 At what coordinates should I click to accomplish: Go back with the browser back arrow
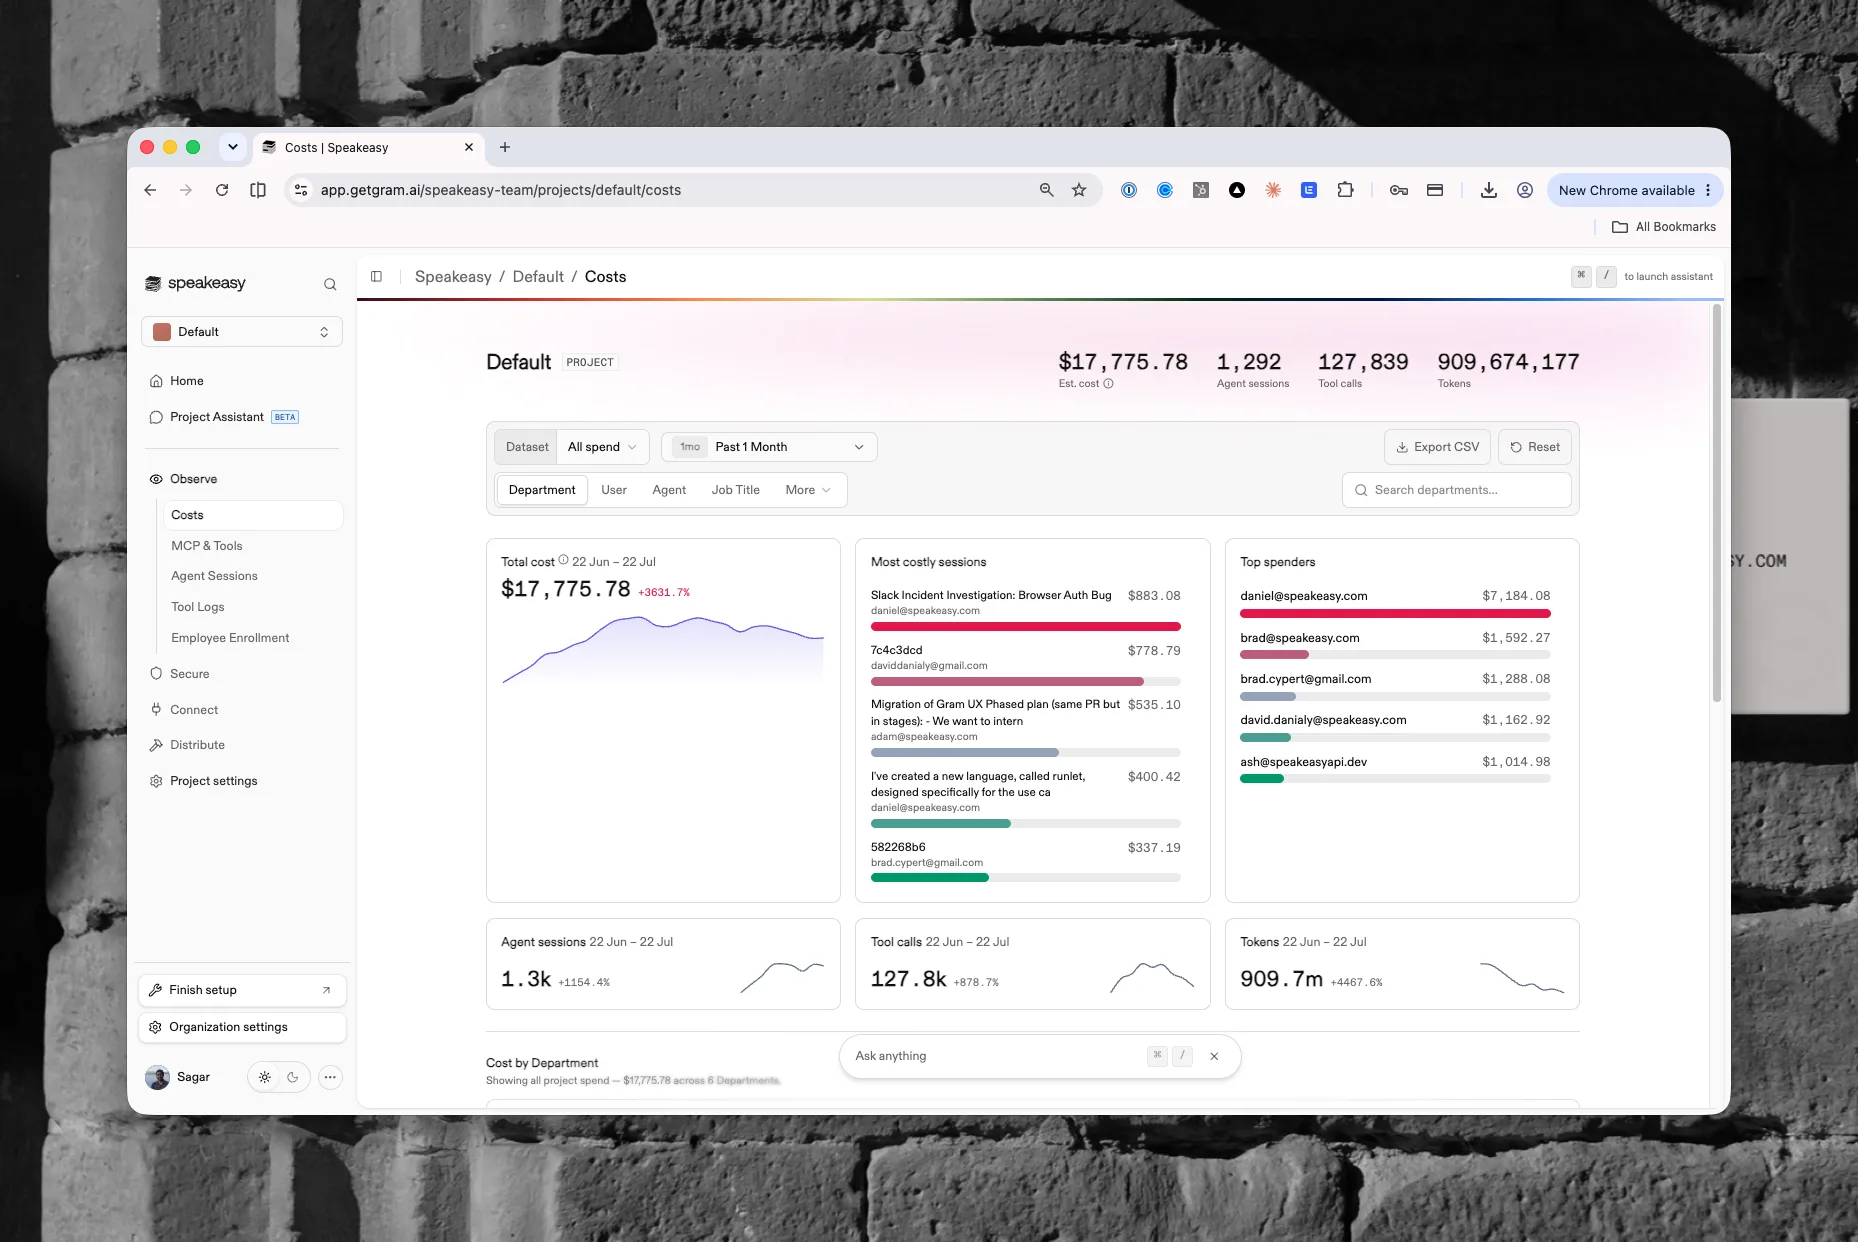tap(150, 190)
